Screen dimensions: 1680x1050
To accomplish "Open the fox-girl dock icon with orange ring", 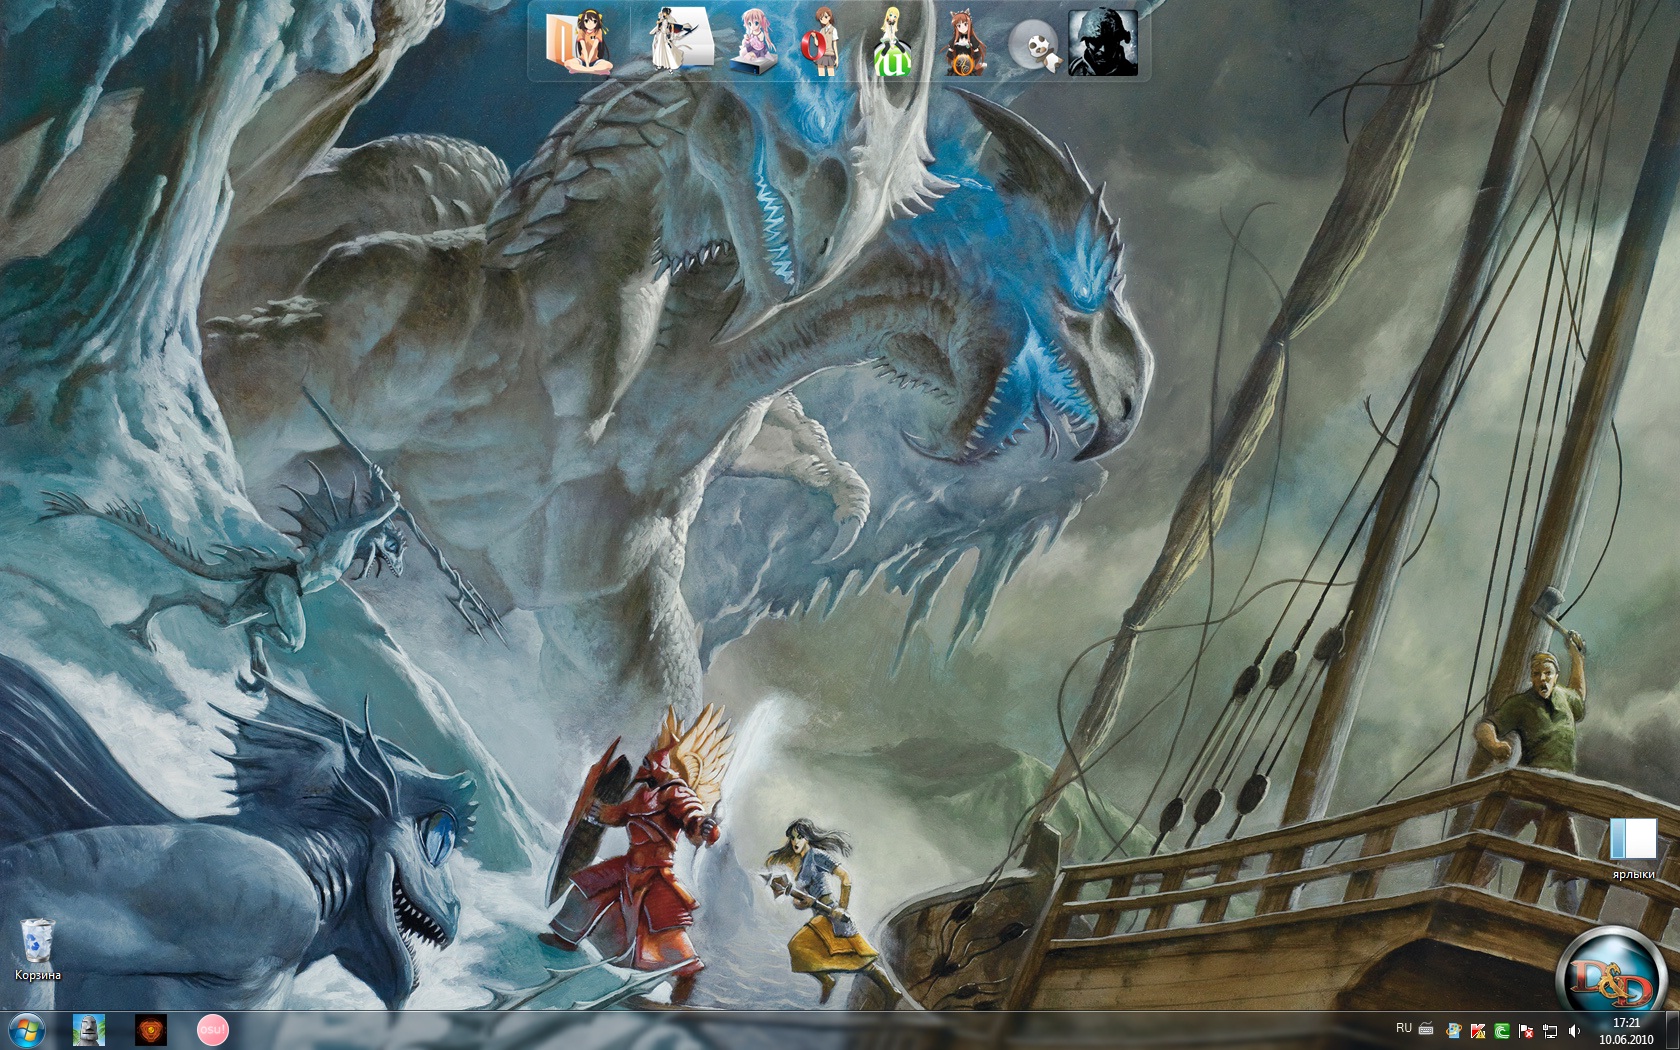I will point(965,43).
